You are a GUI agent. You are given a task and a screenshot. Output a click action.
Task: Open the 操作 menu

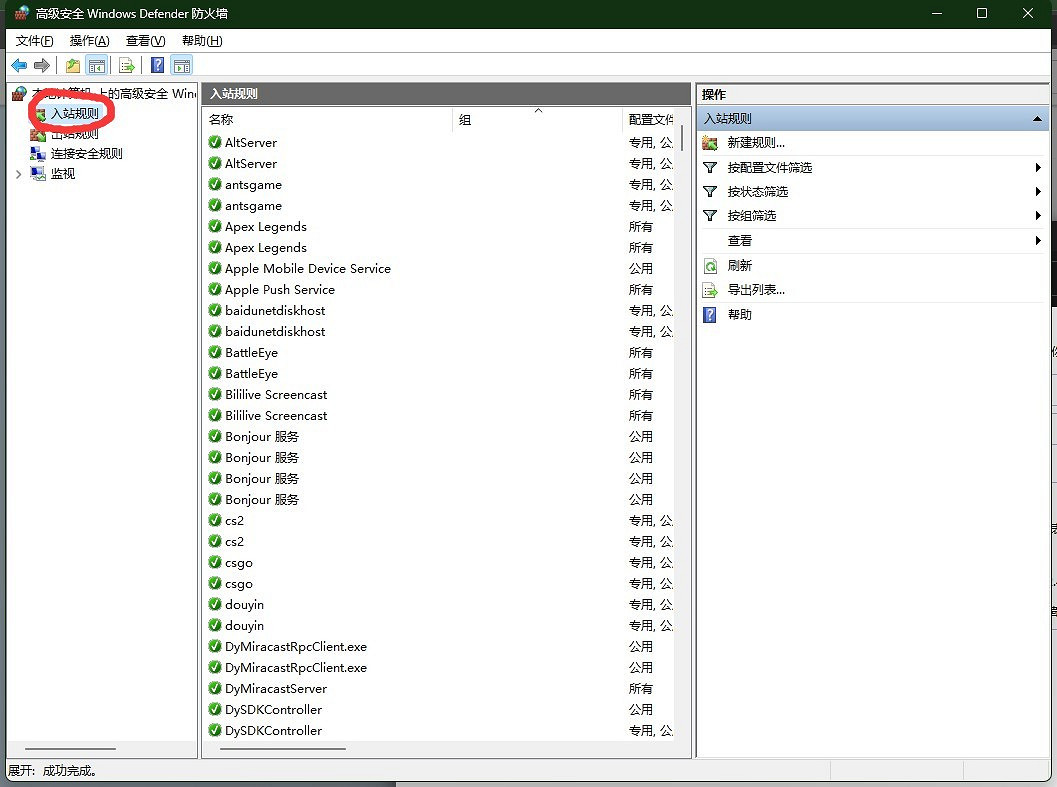tap(89, 41)
